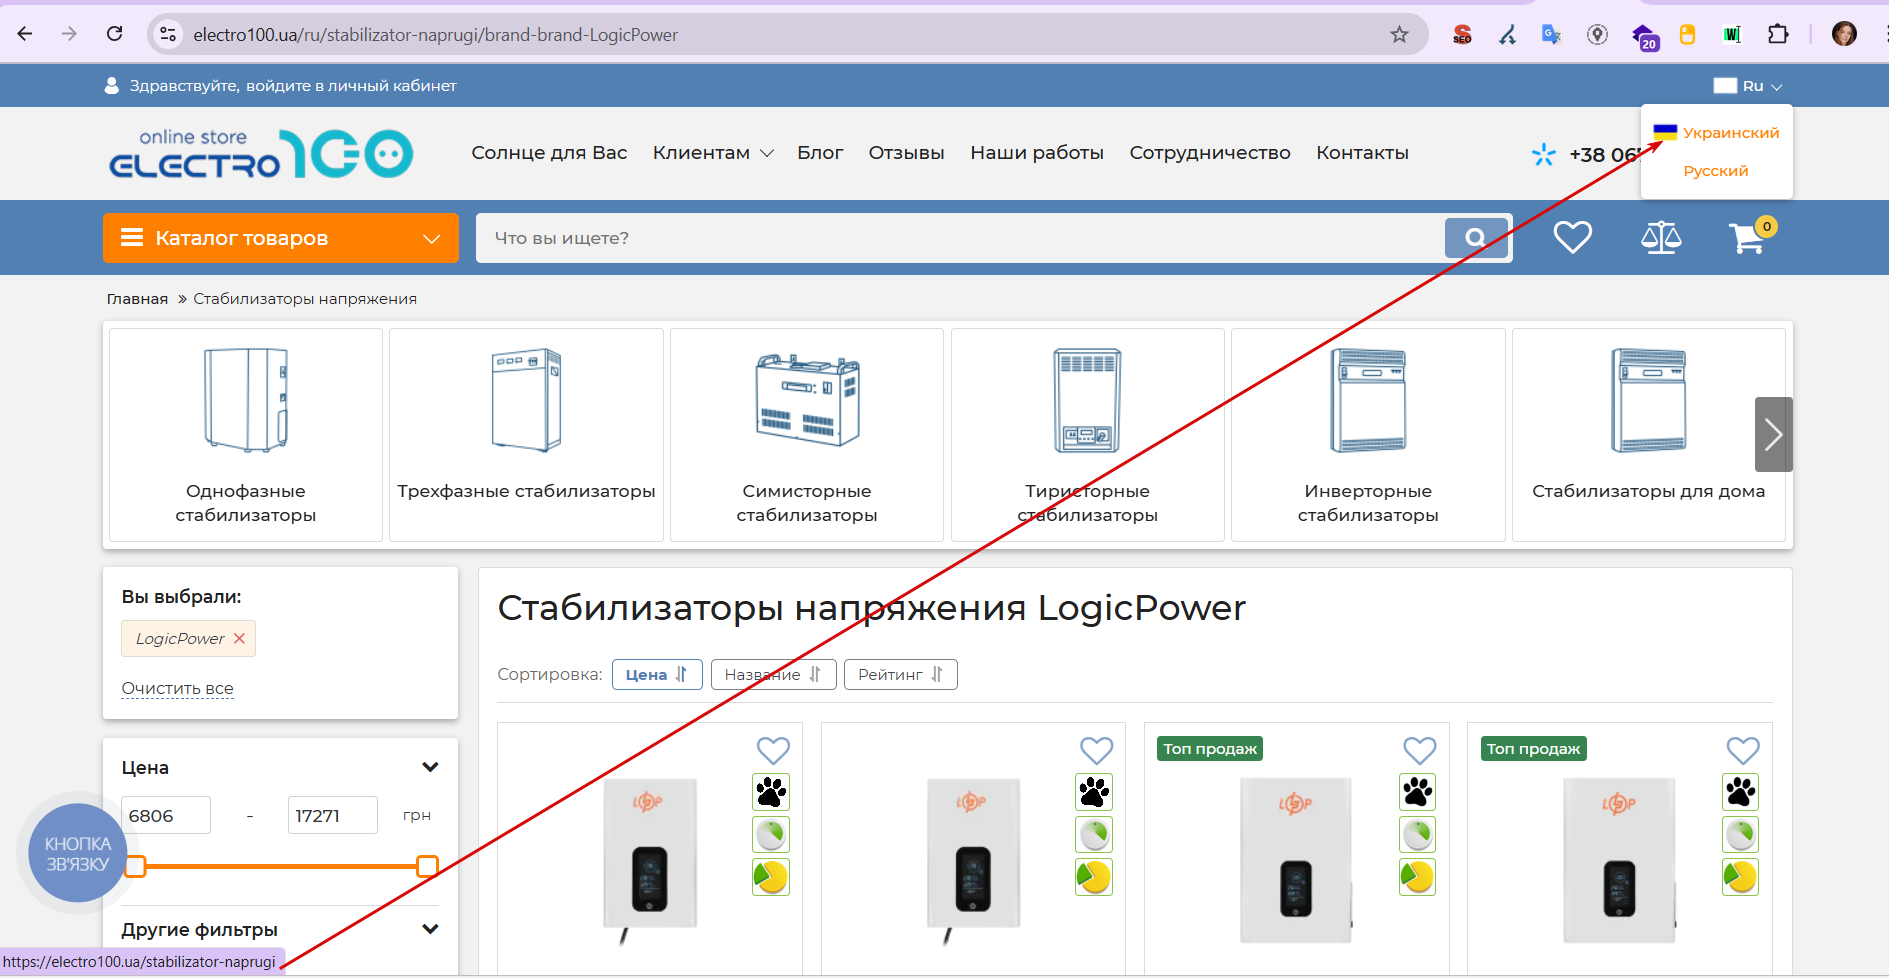Screen dimensions: 1889x978
Task: Open Наши работы page
Action: (1037, 153)
